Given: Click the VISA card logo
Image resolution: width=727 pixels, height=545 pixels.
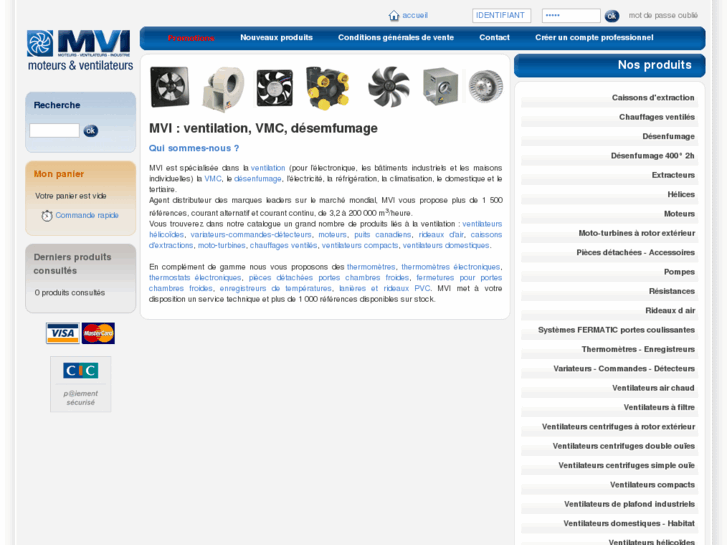Looking at the screenshot, I should [63, 333].
